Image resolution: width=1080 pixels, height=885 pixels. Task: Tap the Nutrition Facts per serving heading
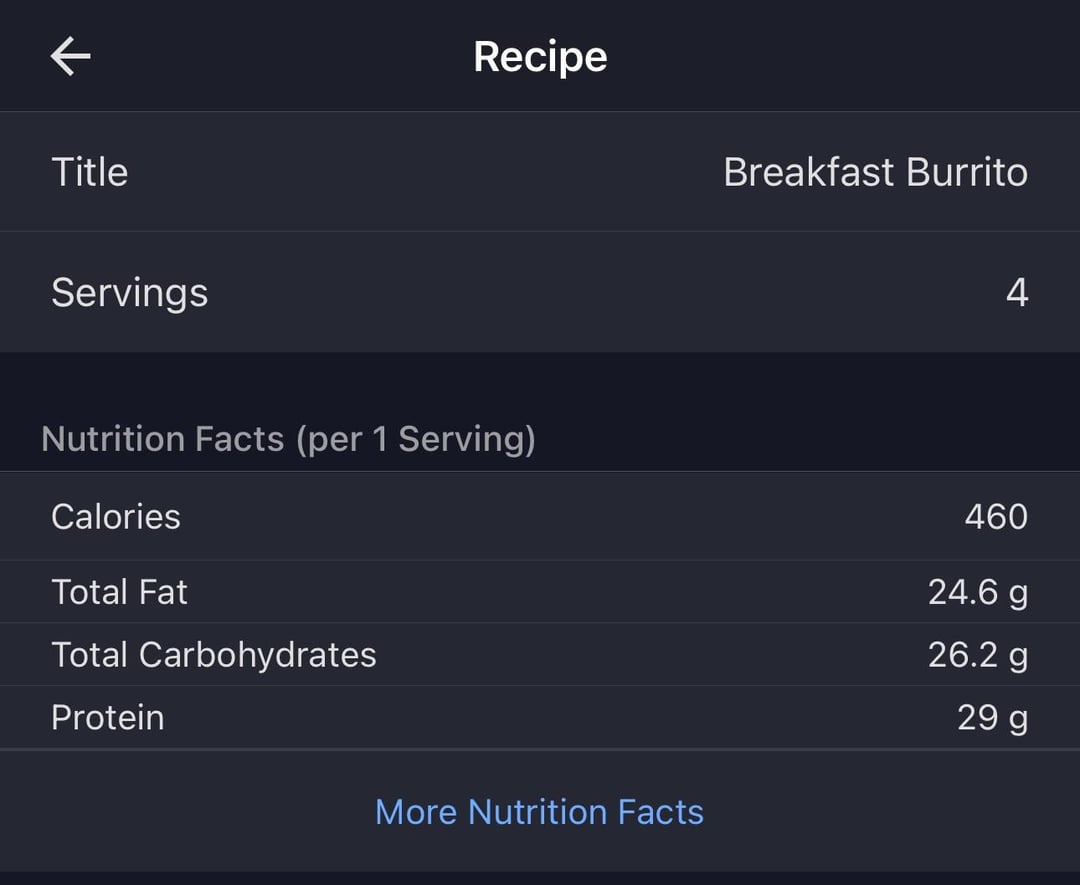(288, 439)
